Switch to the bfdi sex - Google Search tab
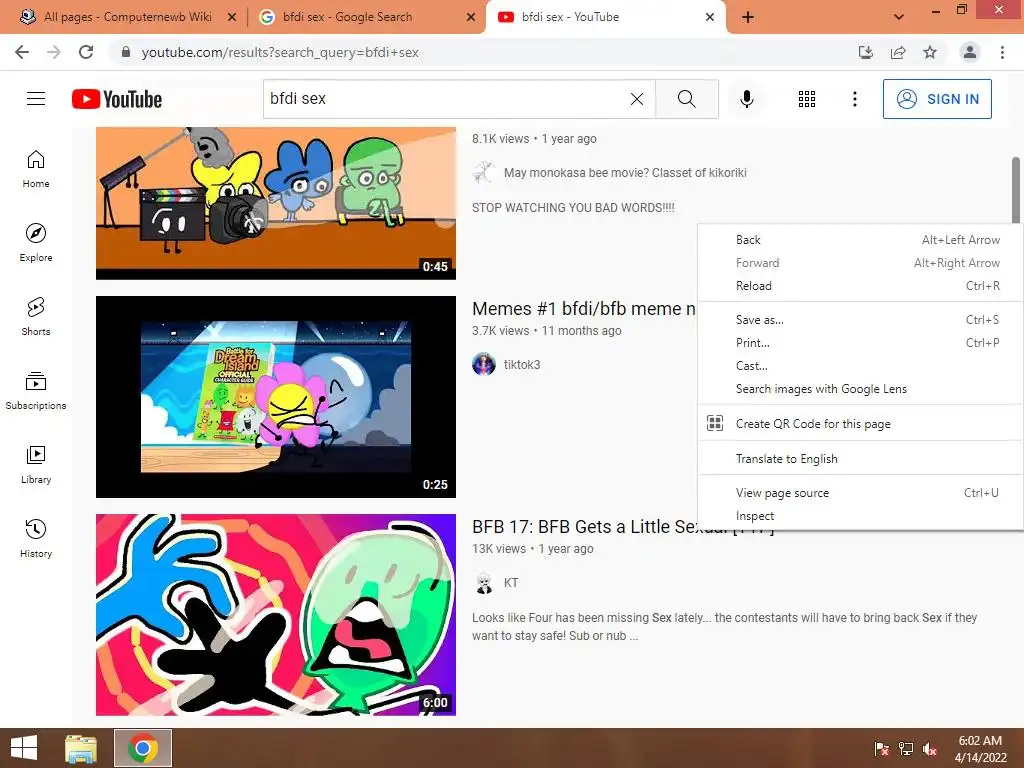 pos(365,17)
